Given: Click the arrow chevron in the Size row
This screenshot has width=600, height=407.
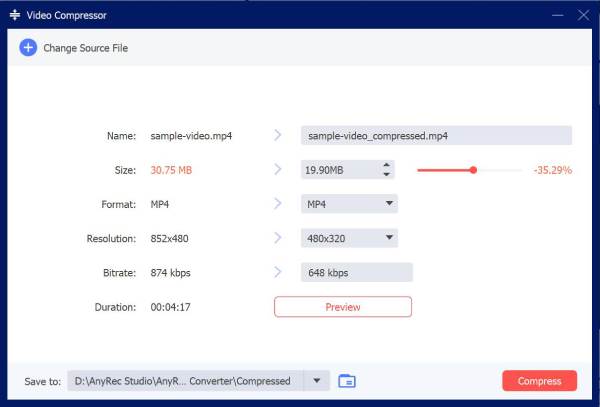Looking at the screenshot, I should tap(278, 169).
